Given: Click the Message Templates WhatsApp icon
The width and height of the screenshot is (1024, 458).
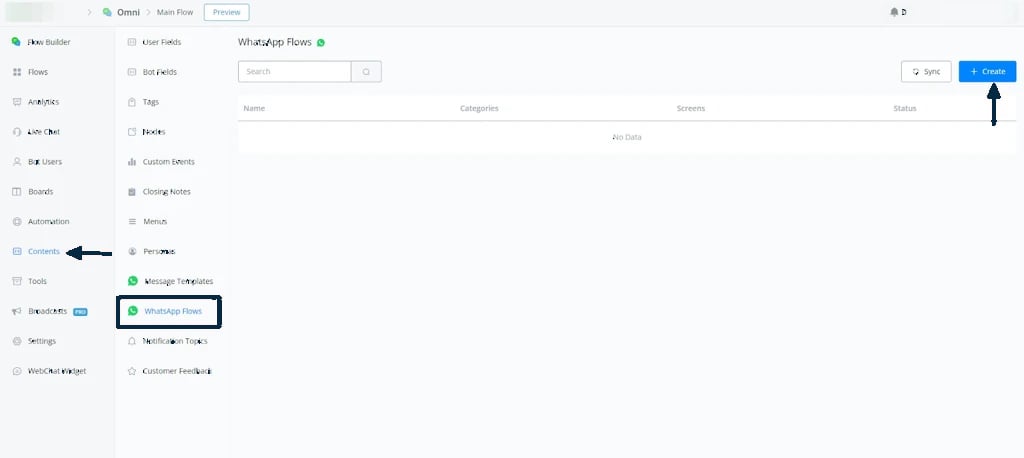Looking at the screenshot, I should pyautogui.click(x=133, y=281).
